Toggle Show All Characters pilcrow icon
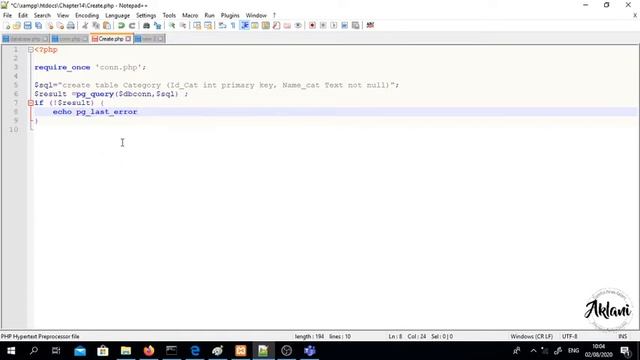The height and width of the screenshot is (360, 640). tap(233, 26)
